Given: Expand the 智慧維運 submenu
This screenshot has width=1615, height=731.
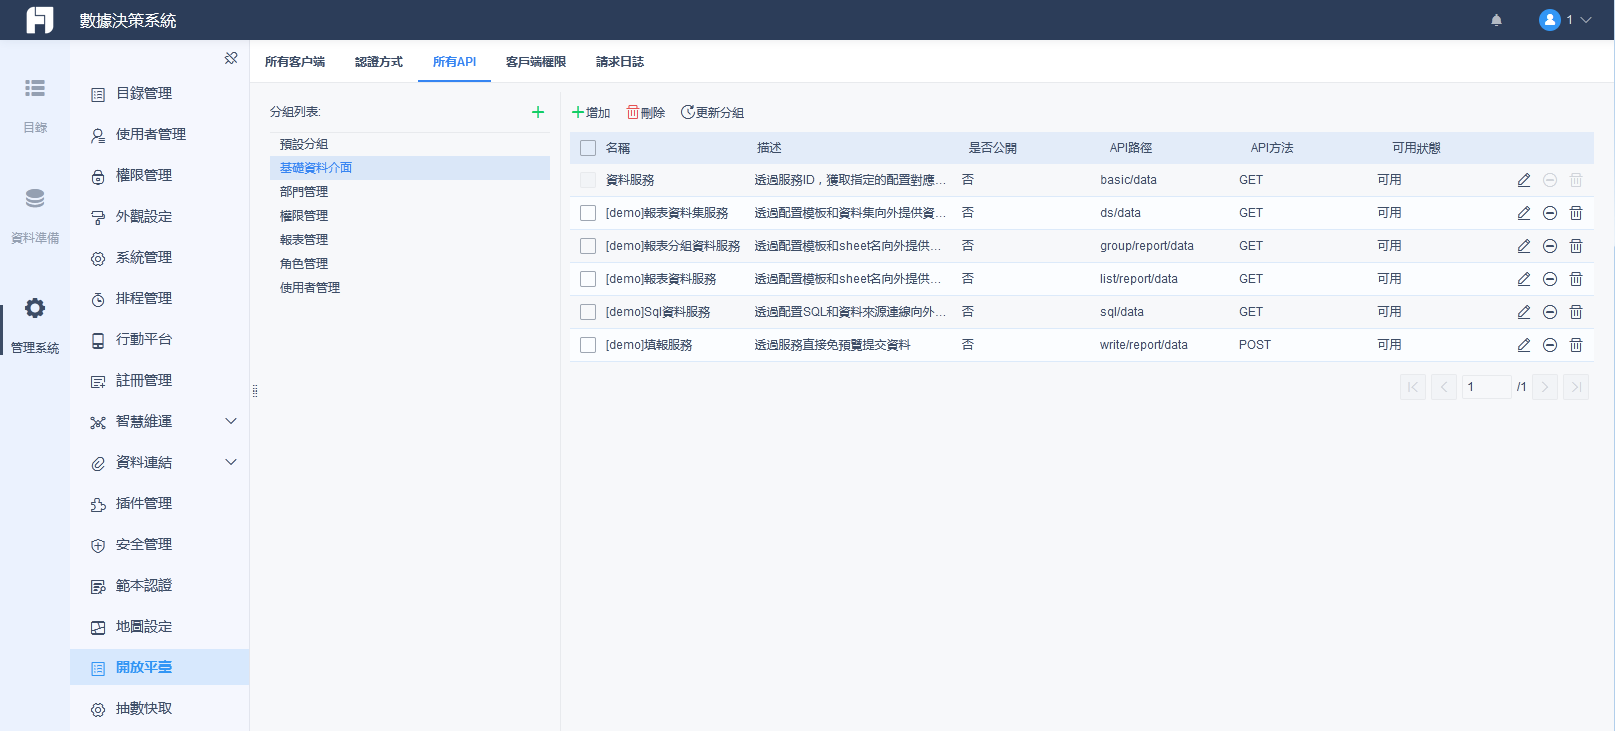Looking at the screenshot, I should (x=231, y=421).
